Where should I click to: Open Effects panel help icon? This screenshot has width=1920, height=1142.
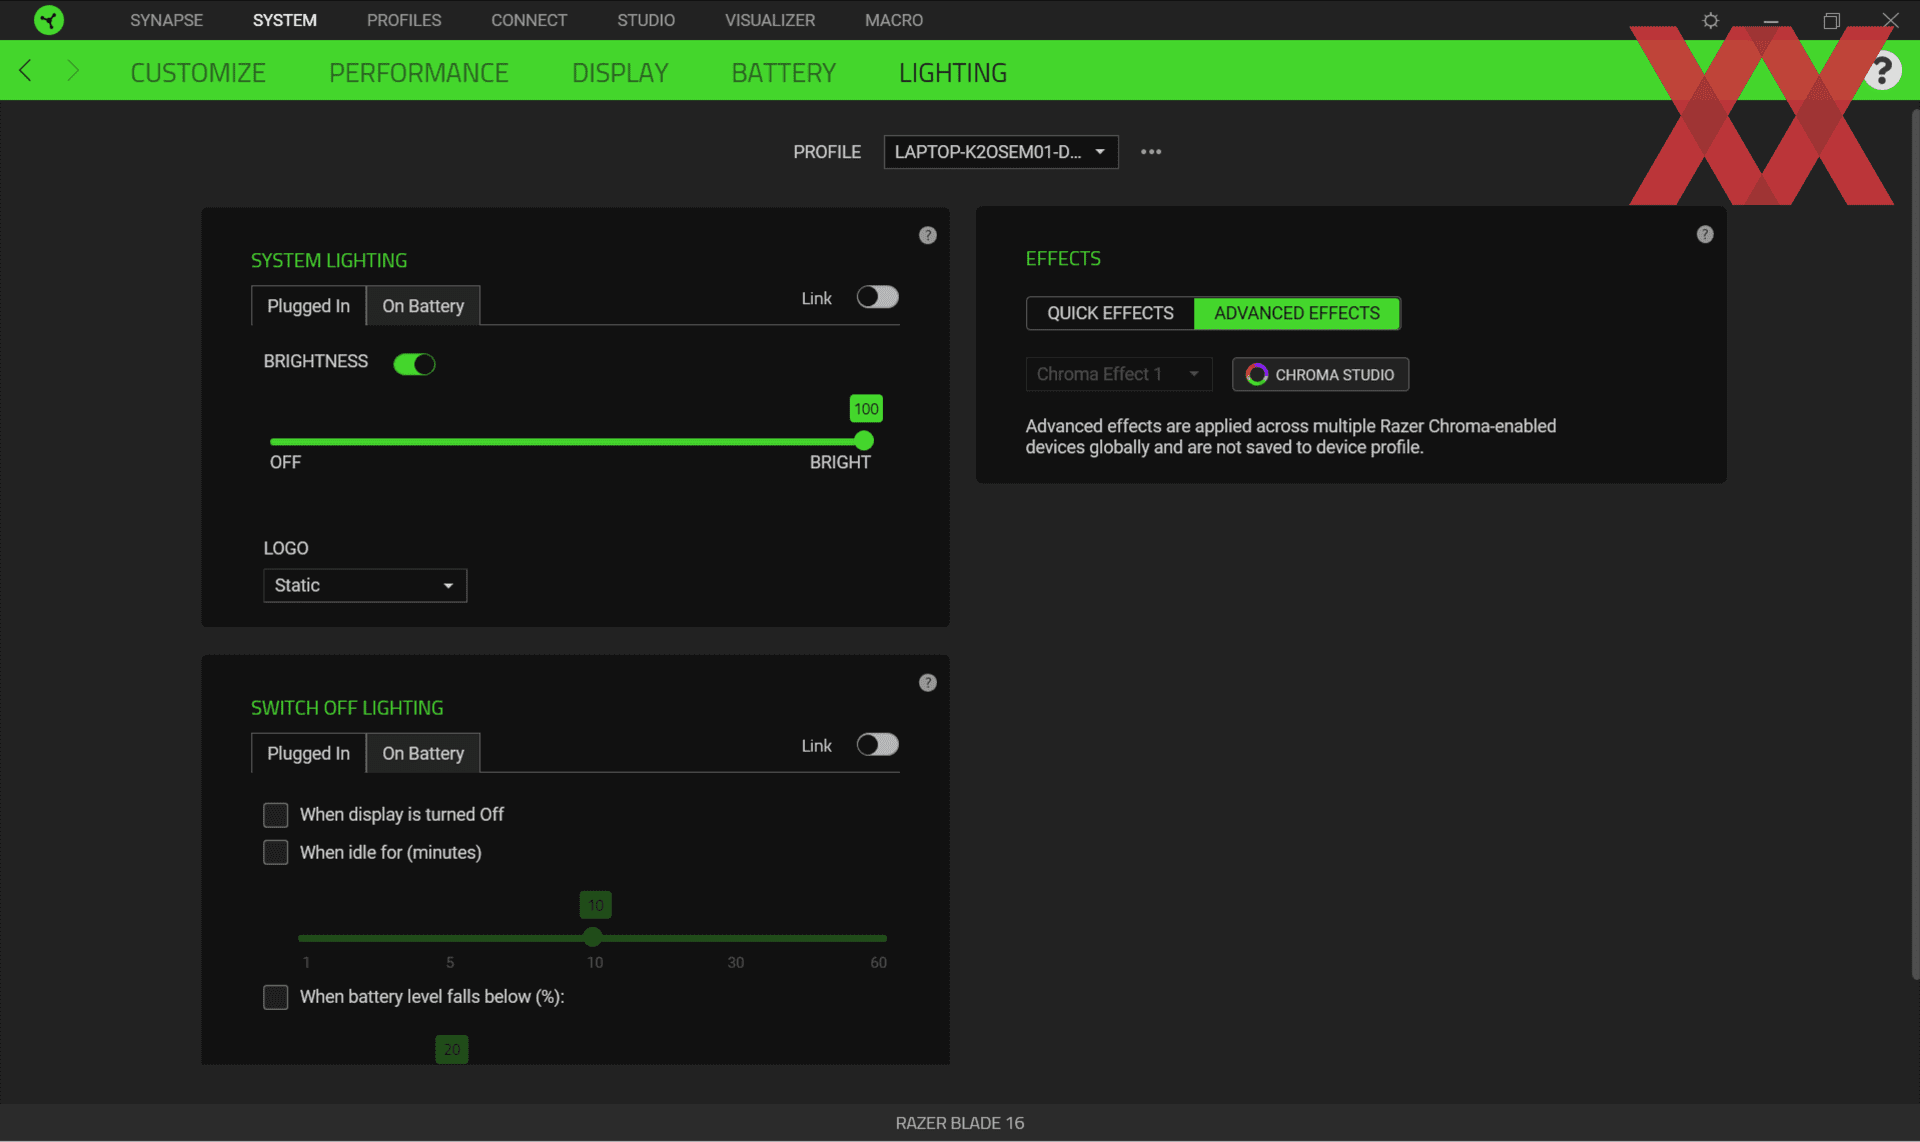[x=1705, y=234]
